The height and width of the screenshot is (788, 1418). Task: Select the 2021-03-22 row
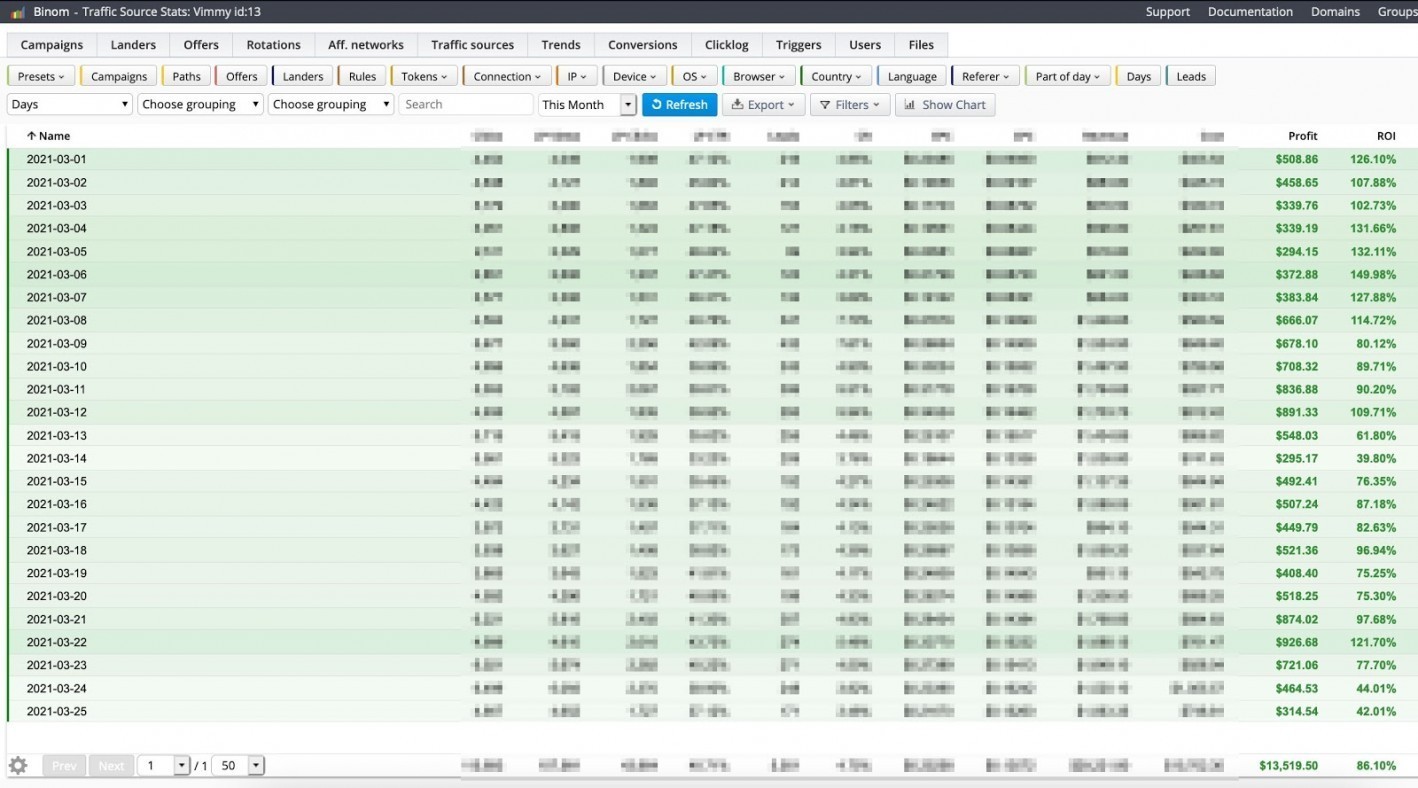coord(712,642)
